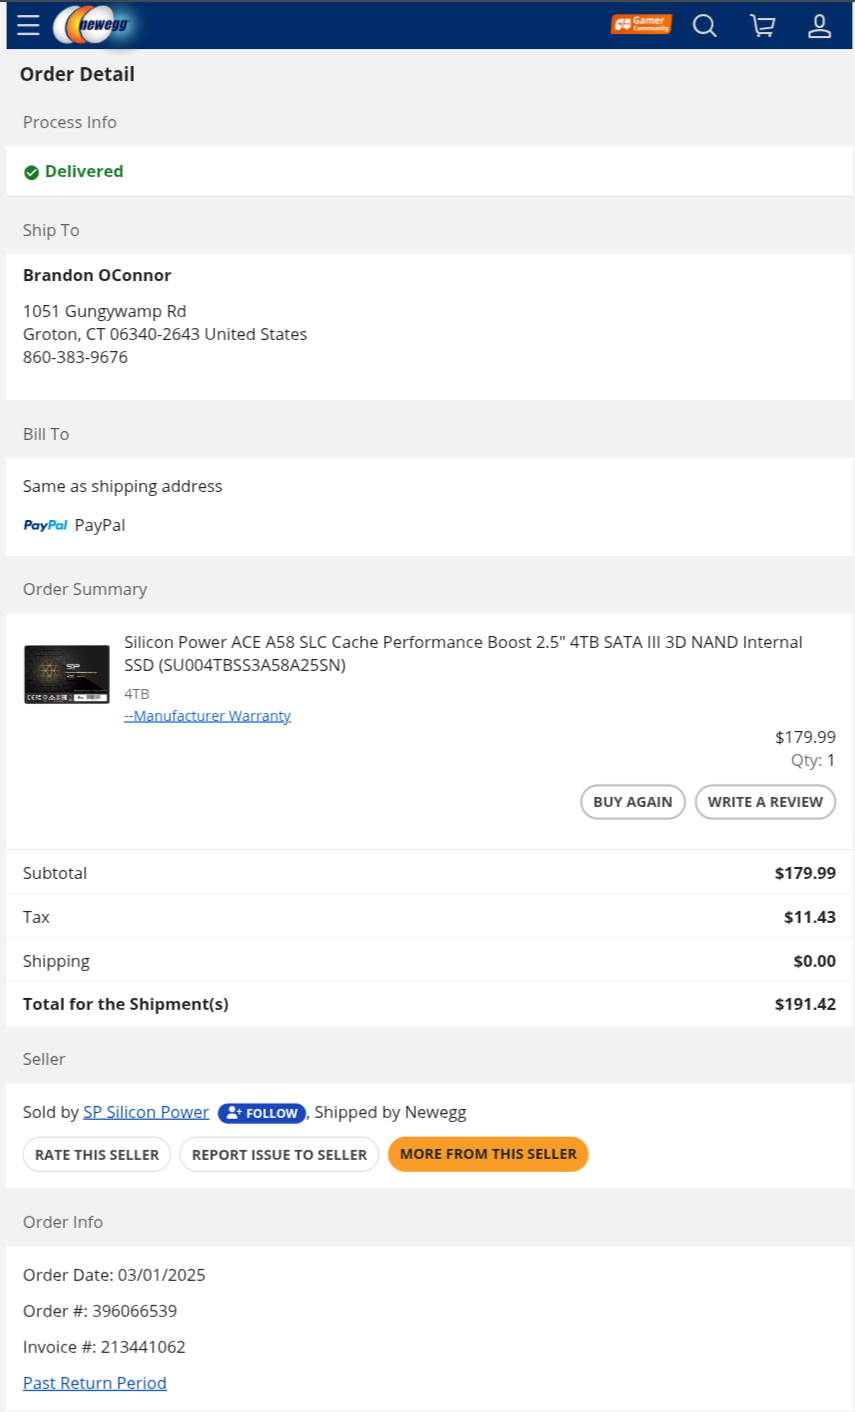Screen dimensions: 855x1412
Task: Visit the SP Silicon Power seller page
Action: (x=146, y=1112)
